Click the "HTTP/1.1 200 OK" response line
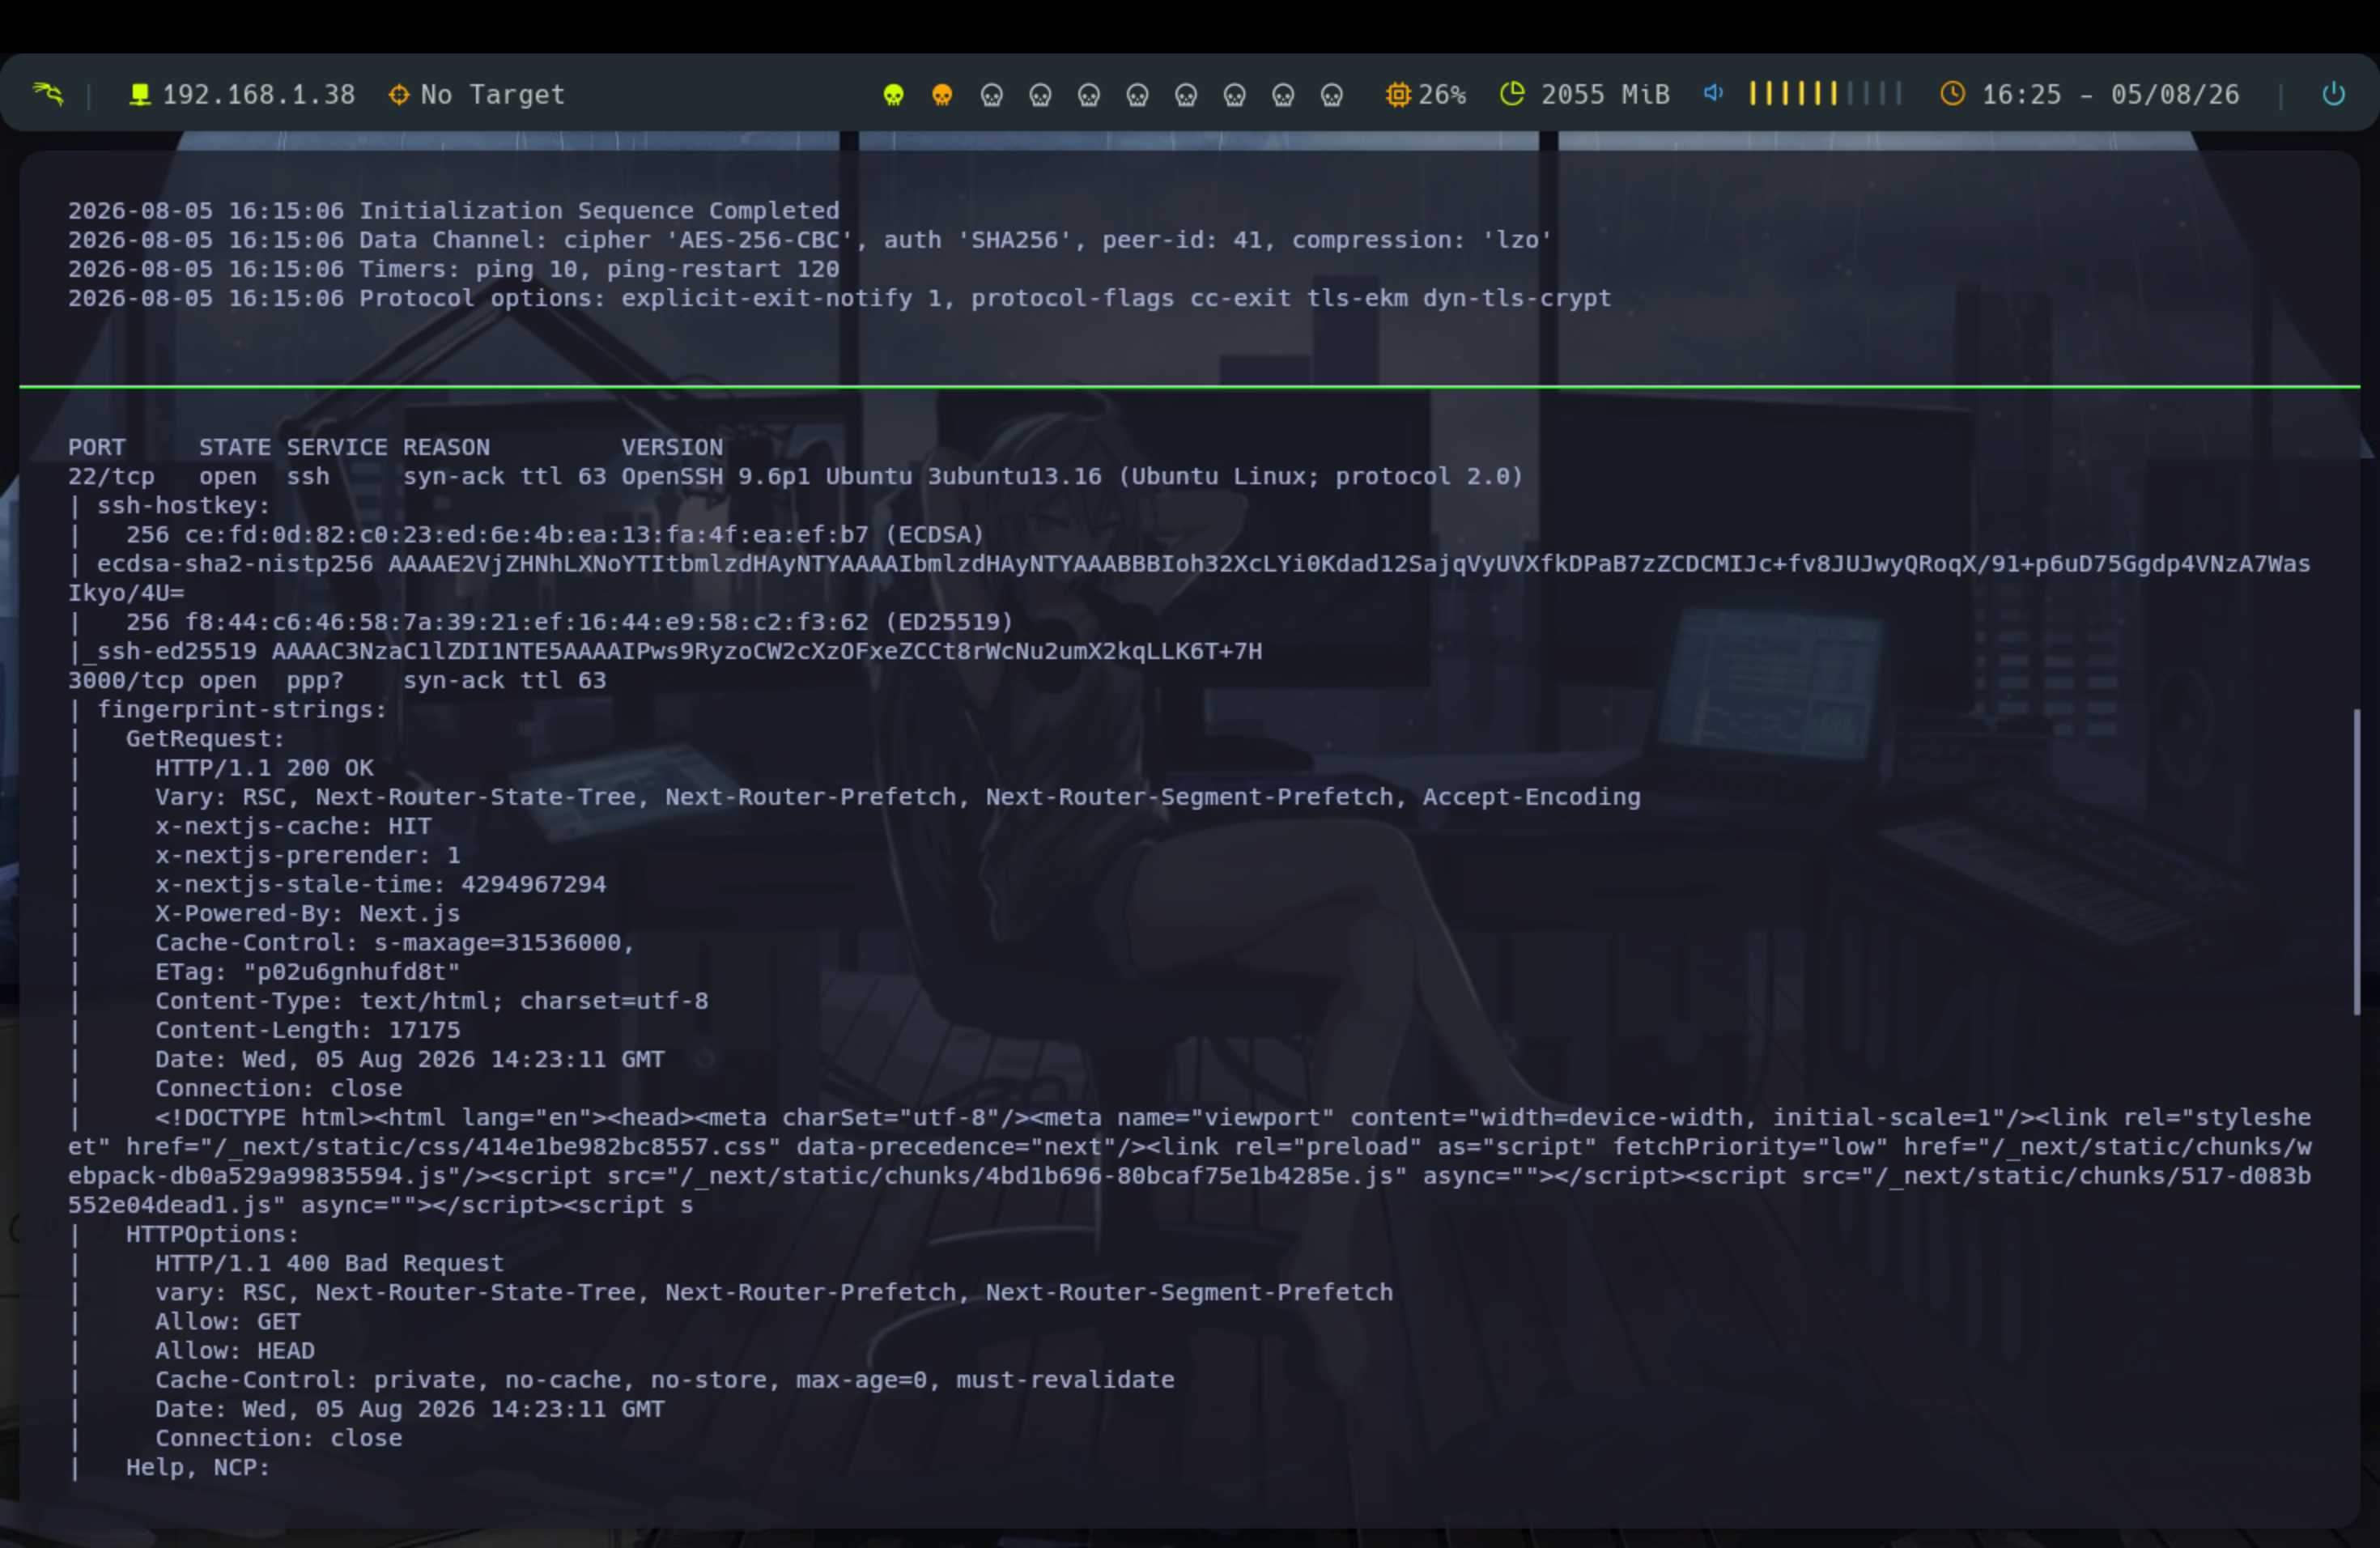 click(264, 767)
